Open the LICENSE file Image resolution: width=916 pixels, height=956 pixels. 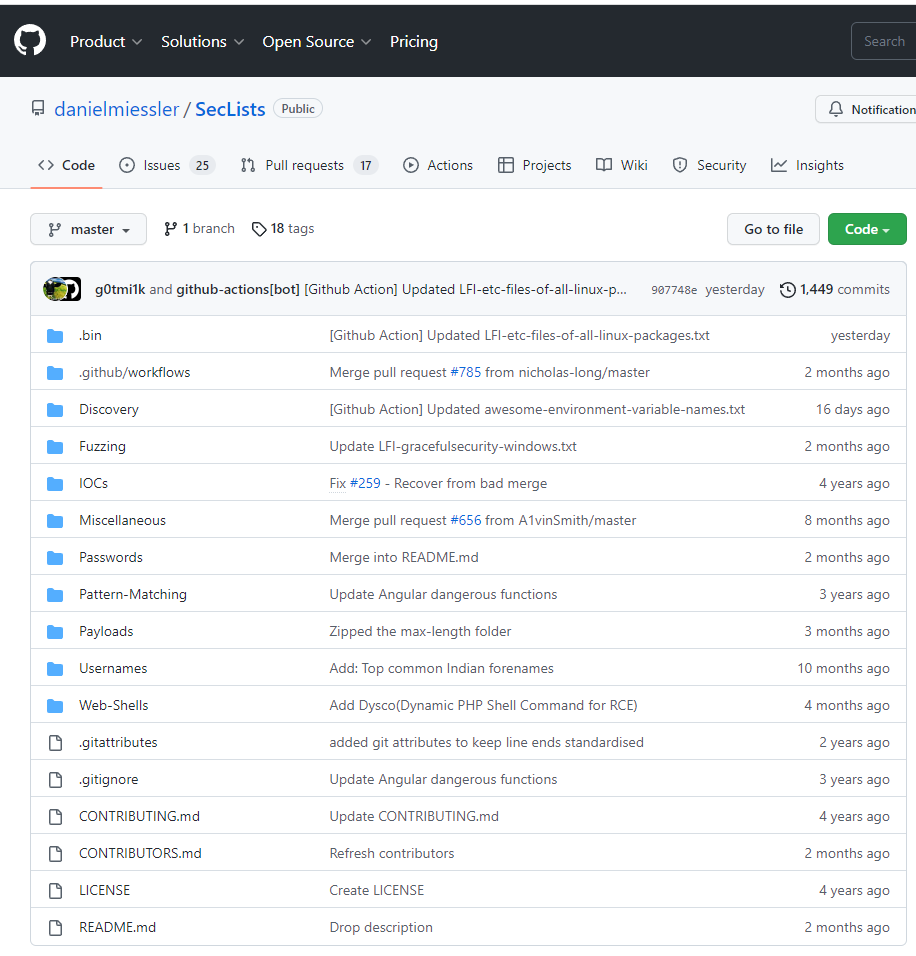104,891
